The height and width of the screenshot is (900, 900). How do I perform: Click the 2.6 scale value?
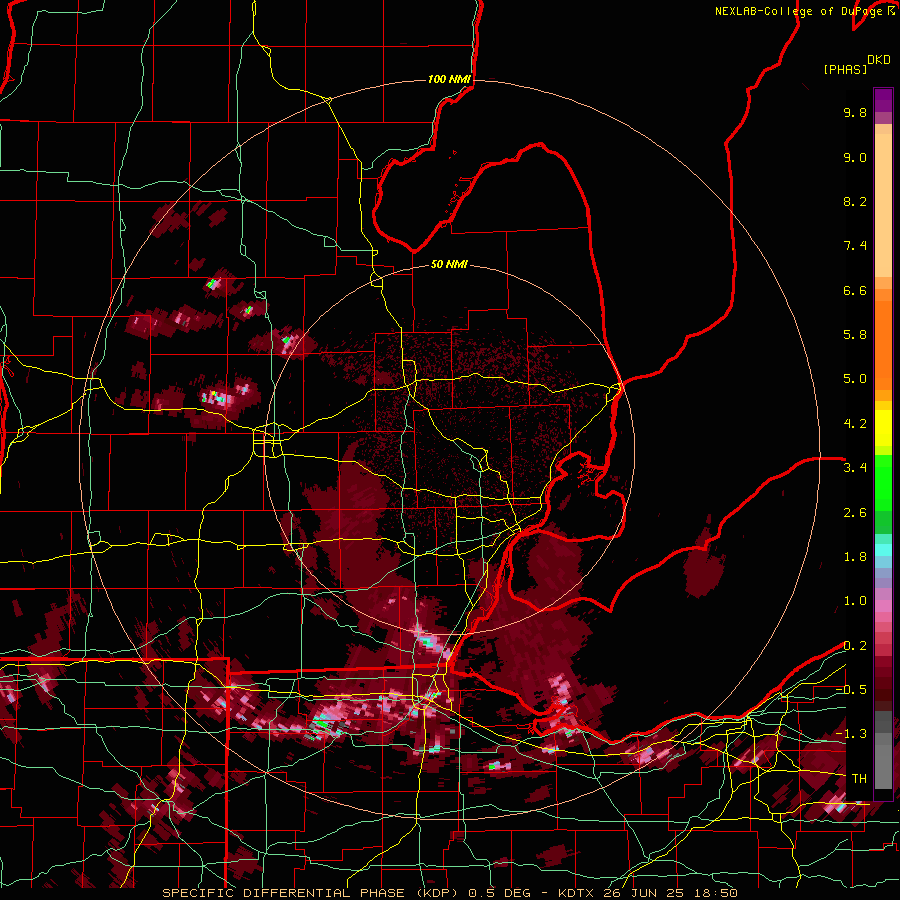[x=855, y=513]
